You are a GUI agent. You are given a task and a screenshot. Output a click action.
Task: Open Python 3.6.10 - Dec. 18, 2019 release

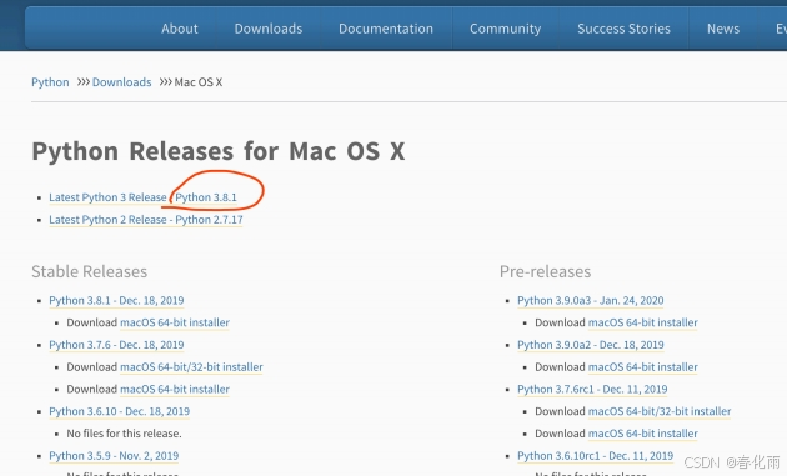click(120, 411)
